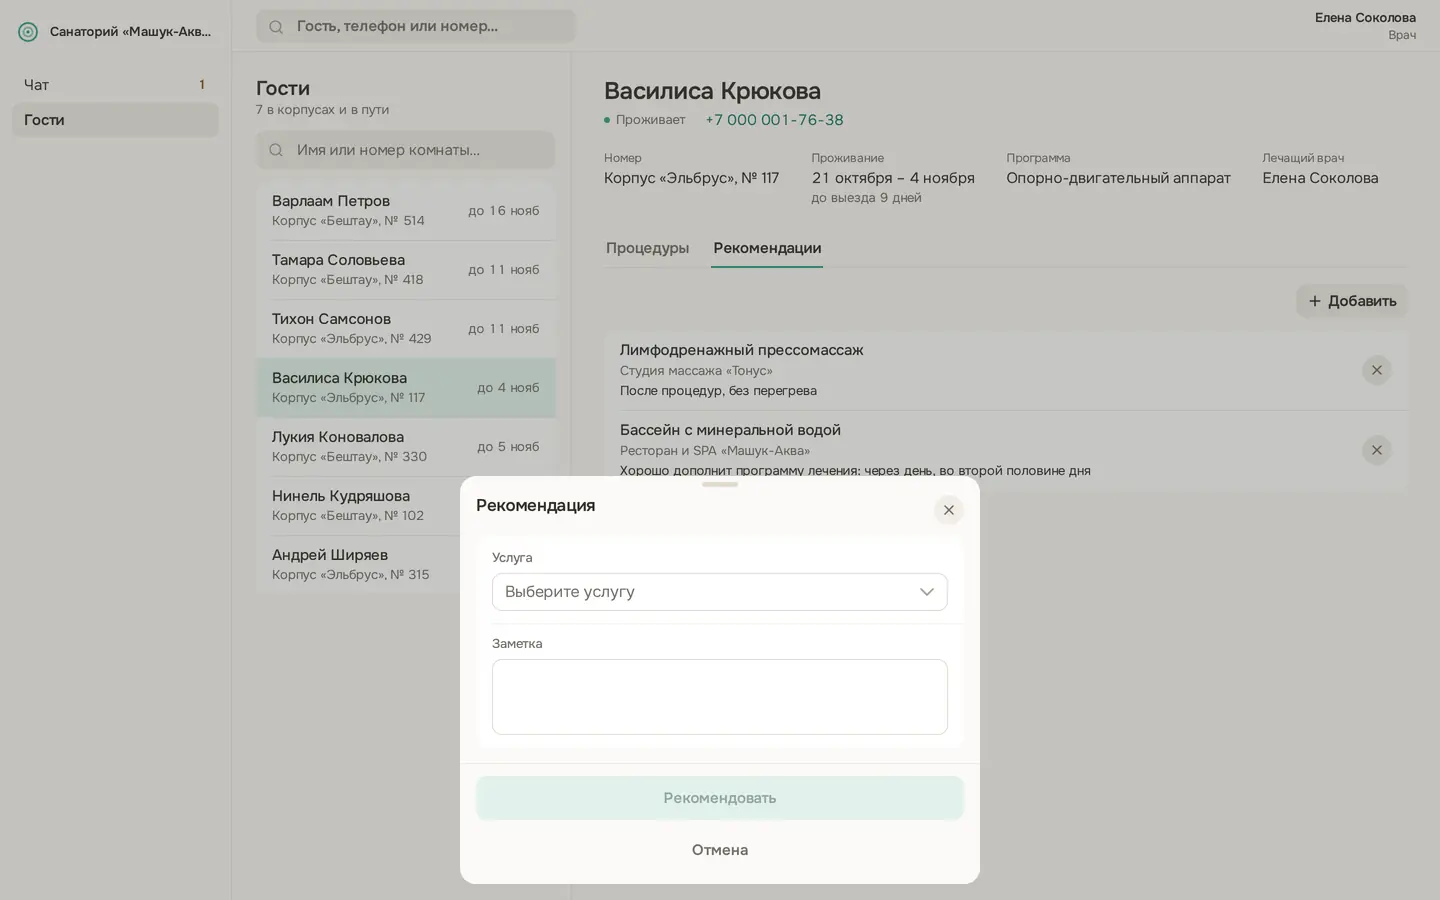
Task: Remove the Бассейн с минеральной водой recommendation
Action: (1376, 450)
